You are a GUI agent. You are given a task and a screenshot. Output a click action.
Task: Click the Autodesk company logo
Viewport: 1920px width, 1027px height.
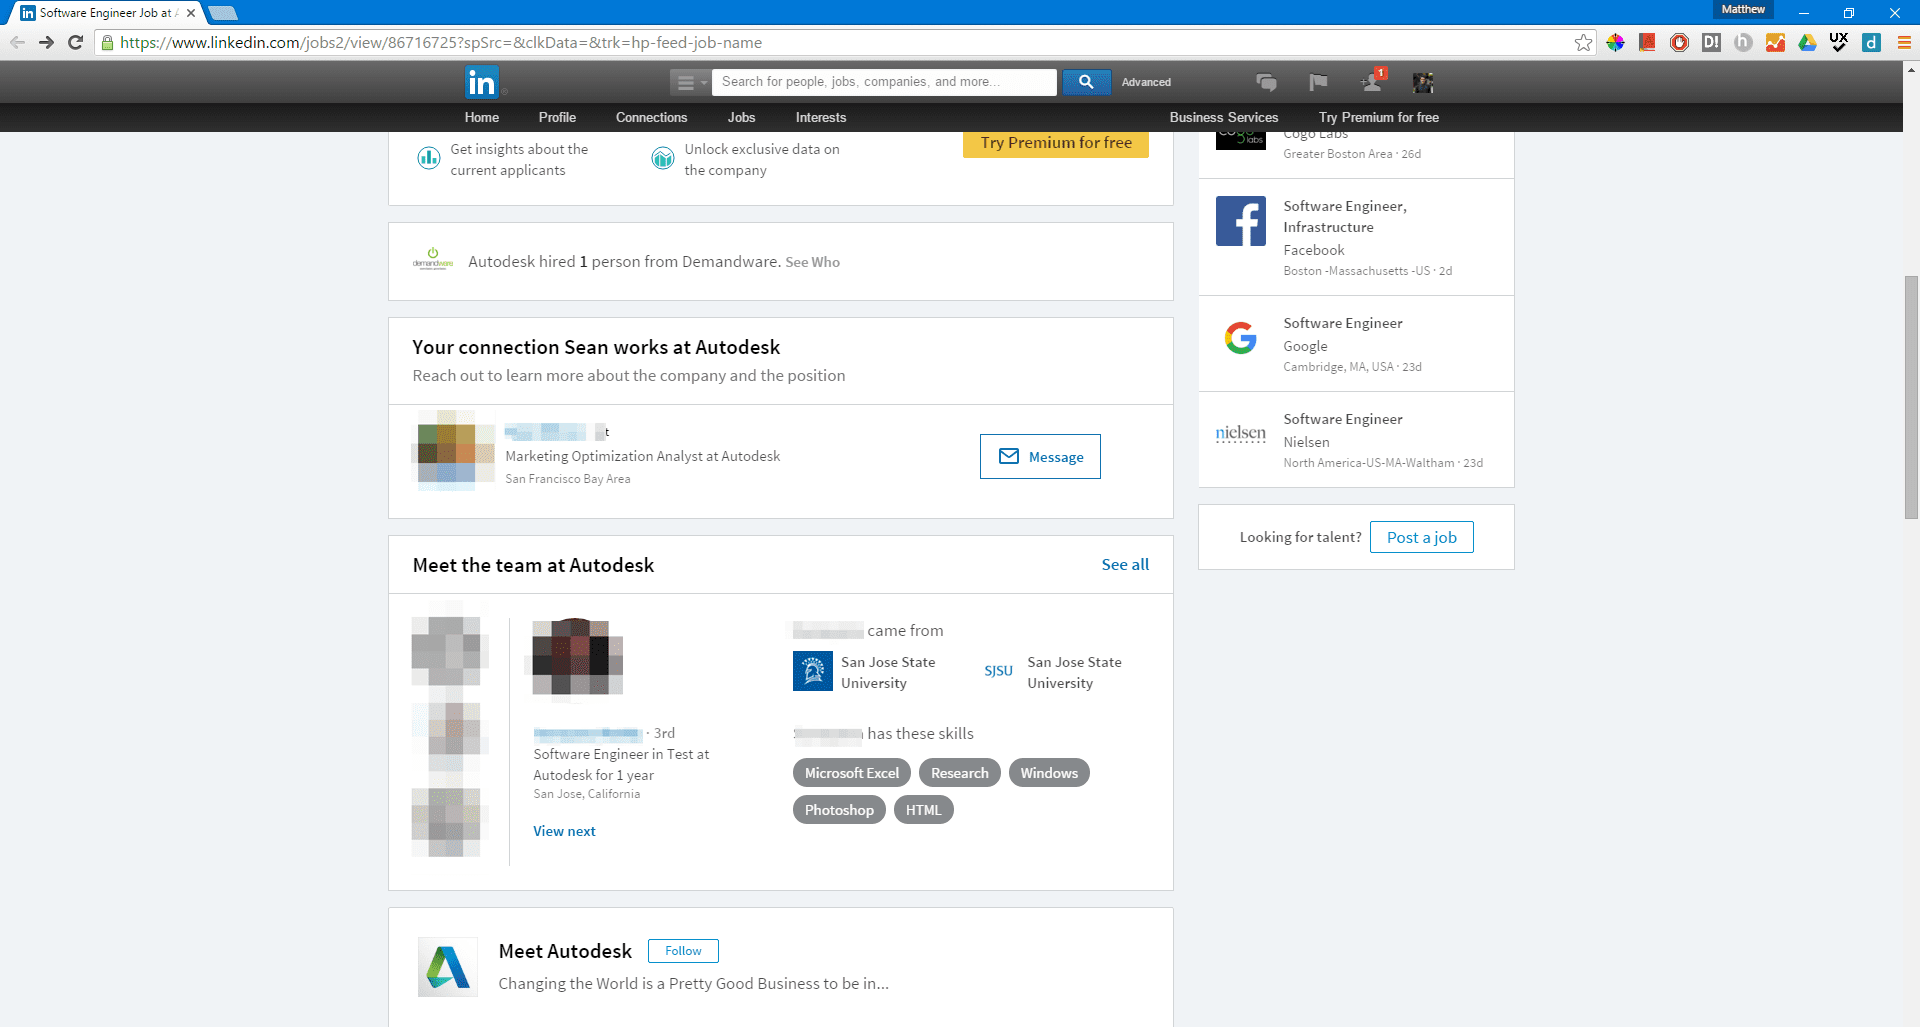[x=448, y=967]
